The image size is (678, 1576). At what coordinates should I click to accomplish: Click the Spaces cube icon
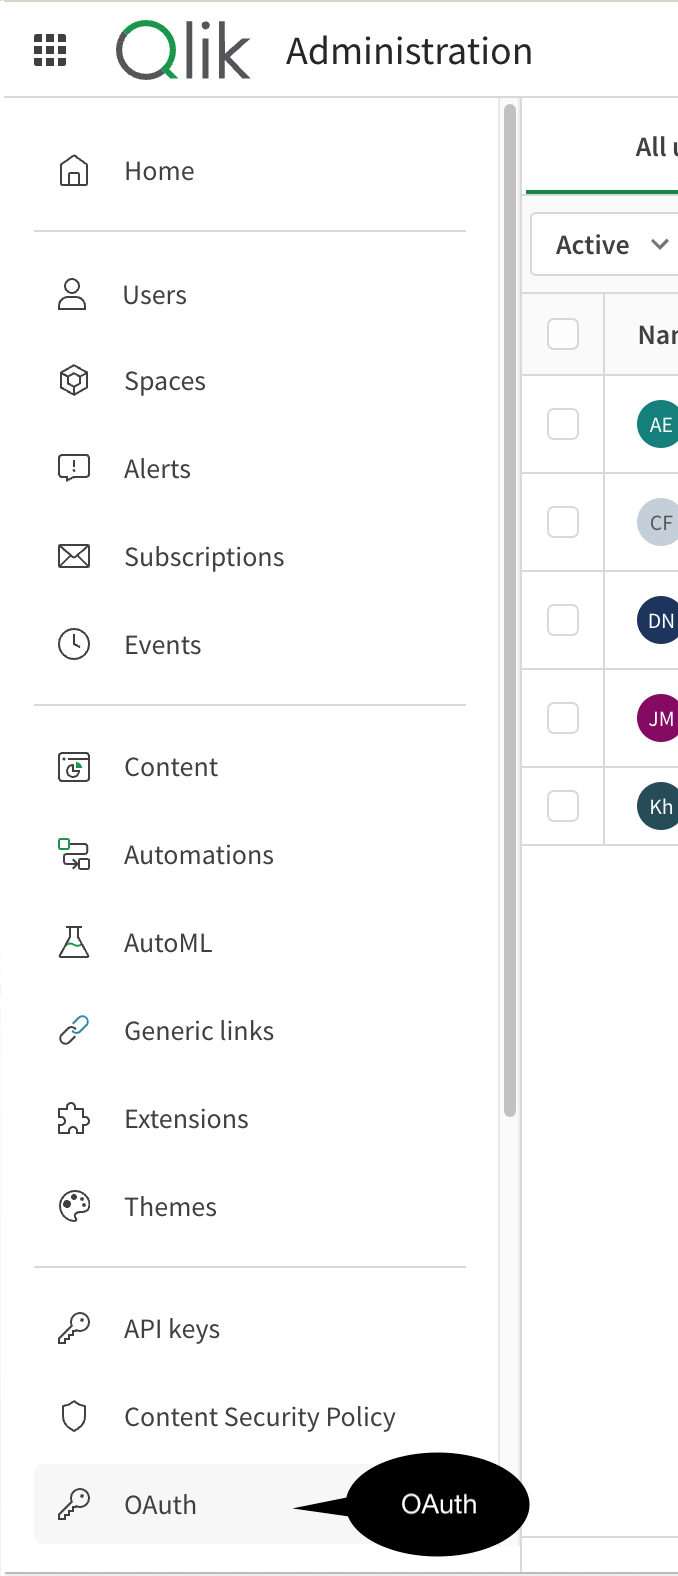click(74, 381)
